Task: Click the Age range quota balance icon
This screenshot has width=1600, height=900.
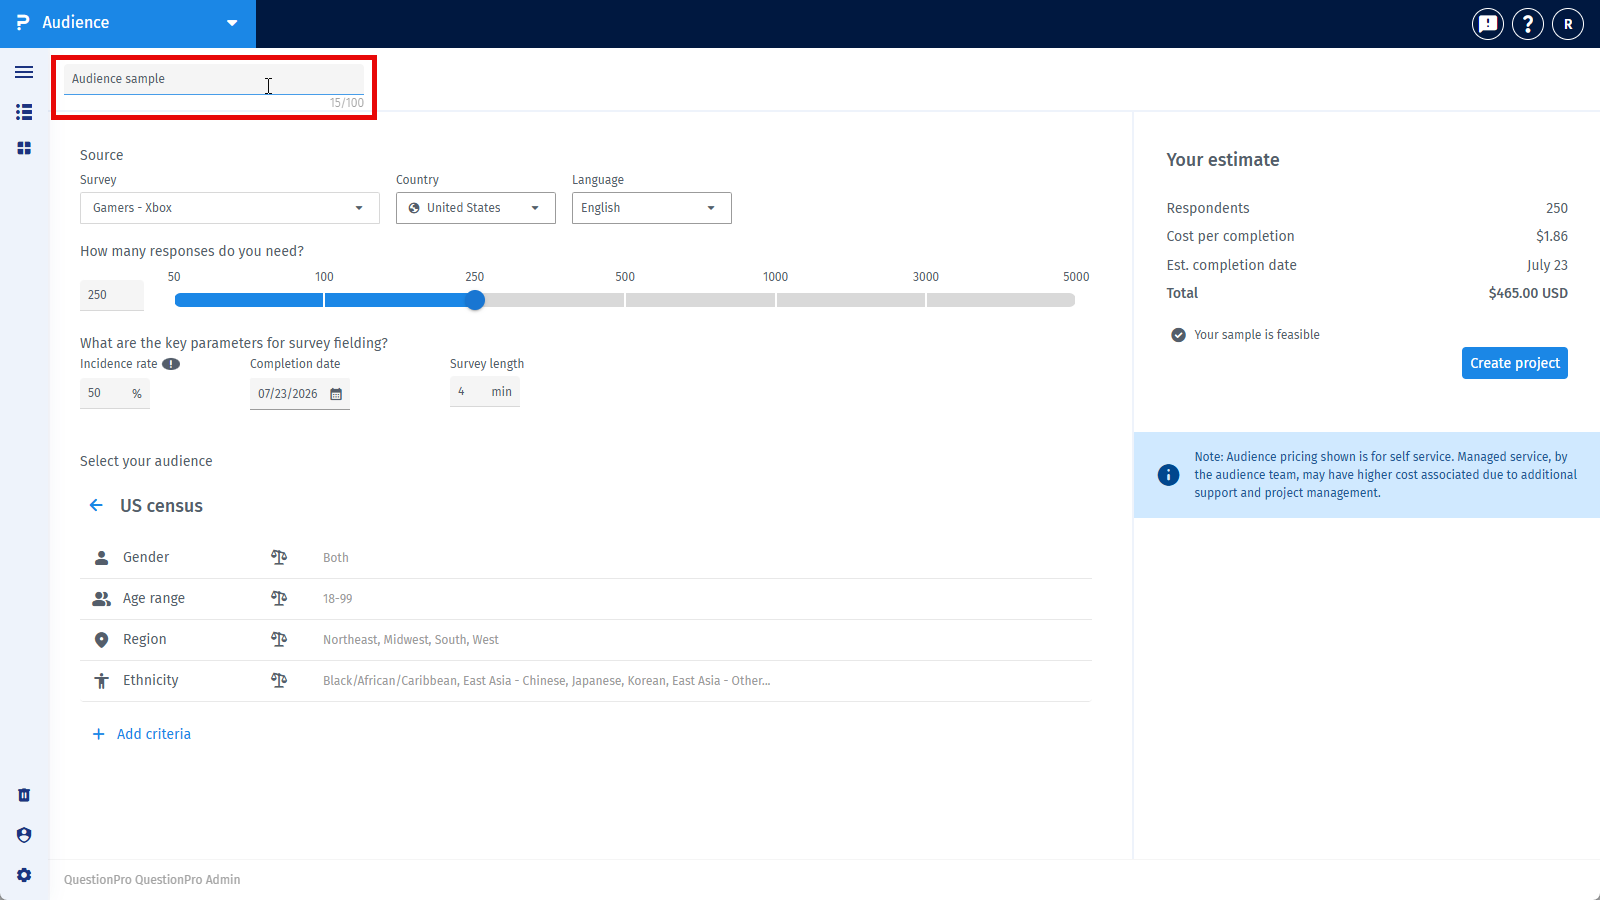Action: coord(279,598)
